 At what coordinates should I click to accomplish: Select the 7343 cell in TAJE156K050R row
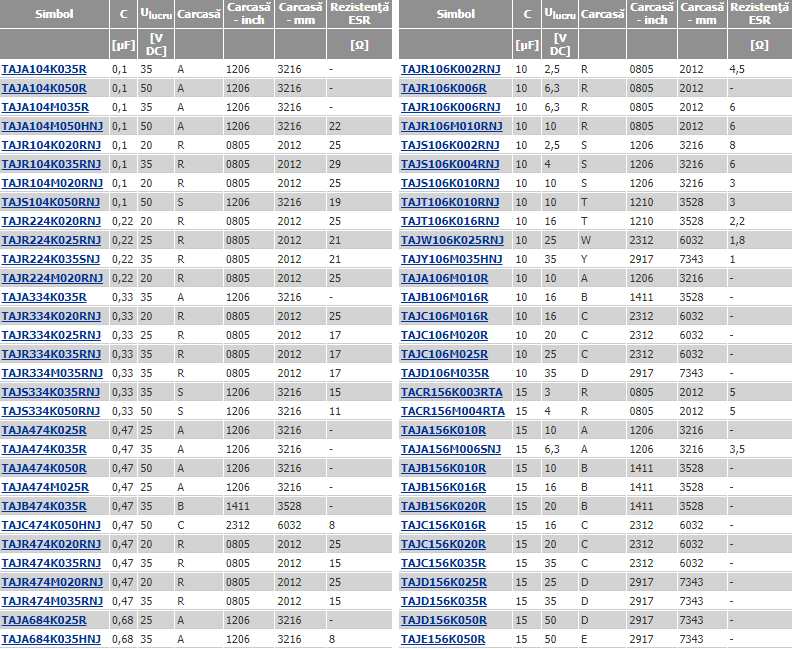click(691, 639)
